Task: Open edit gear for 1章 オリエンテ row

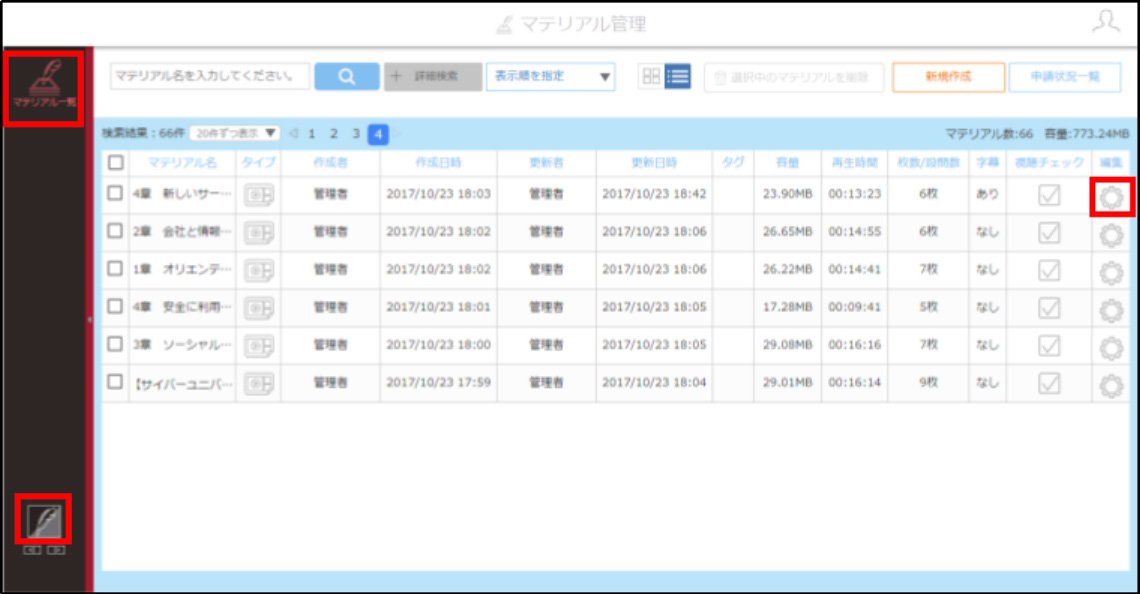Action: [x=1111, y=273]
